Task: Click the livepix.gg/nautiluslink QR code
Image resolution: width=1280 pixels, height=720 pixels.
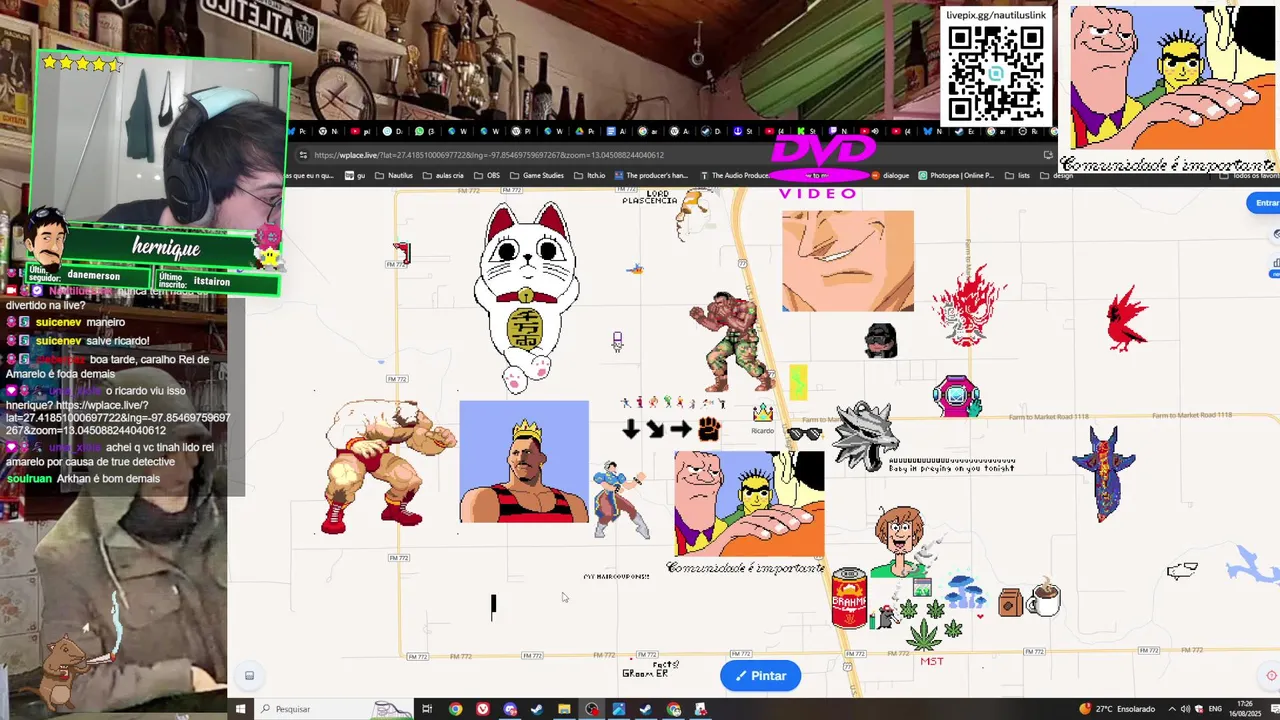Action: 996,73
